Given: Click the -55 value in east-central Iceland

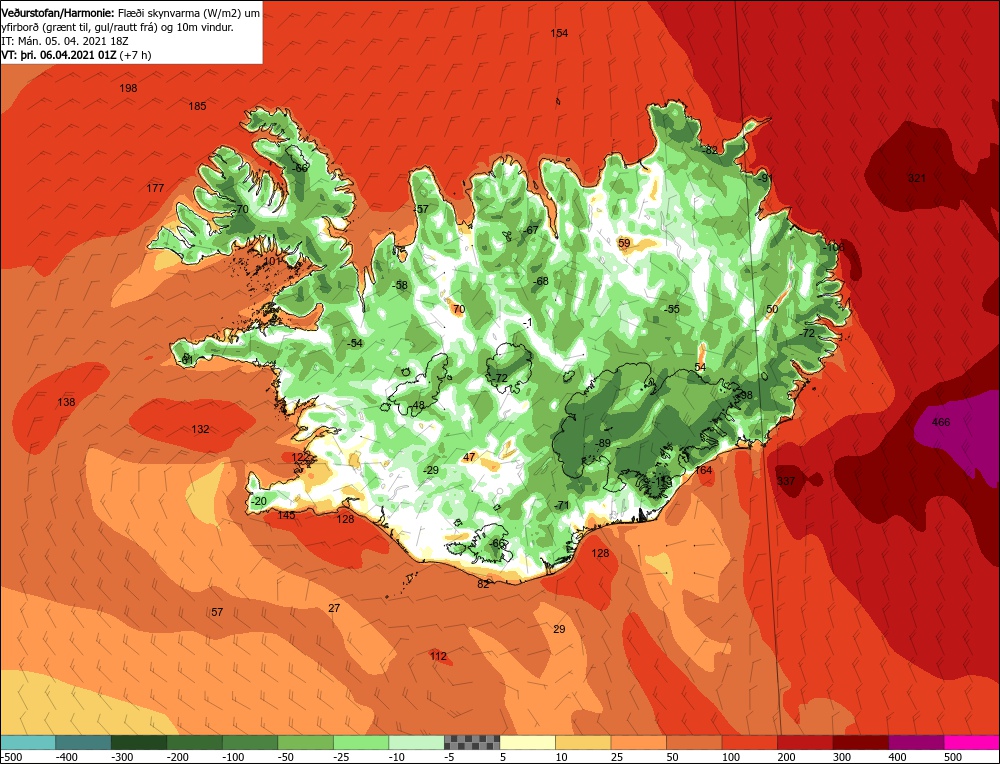Looking at the screenshot, I should (x=671, y=309).
